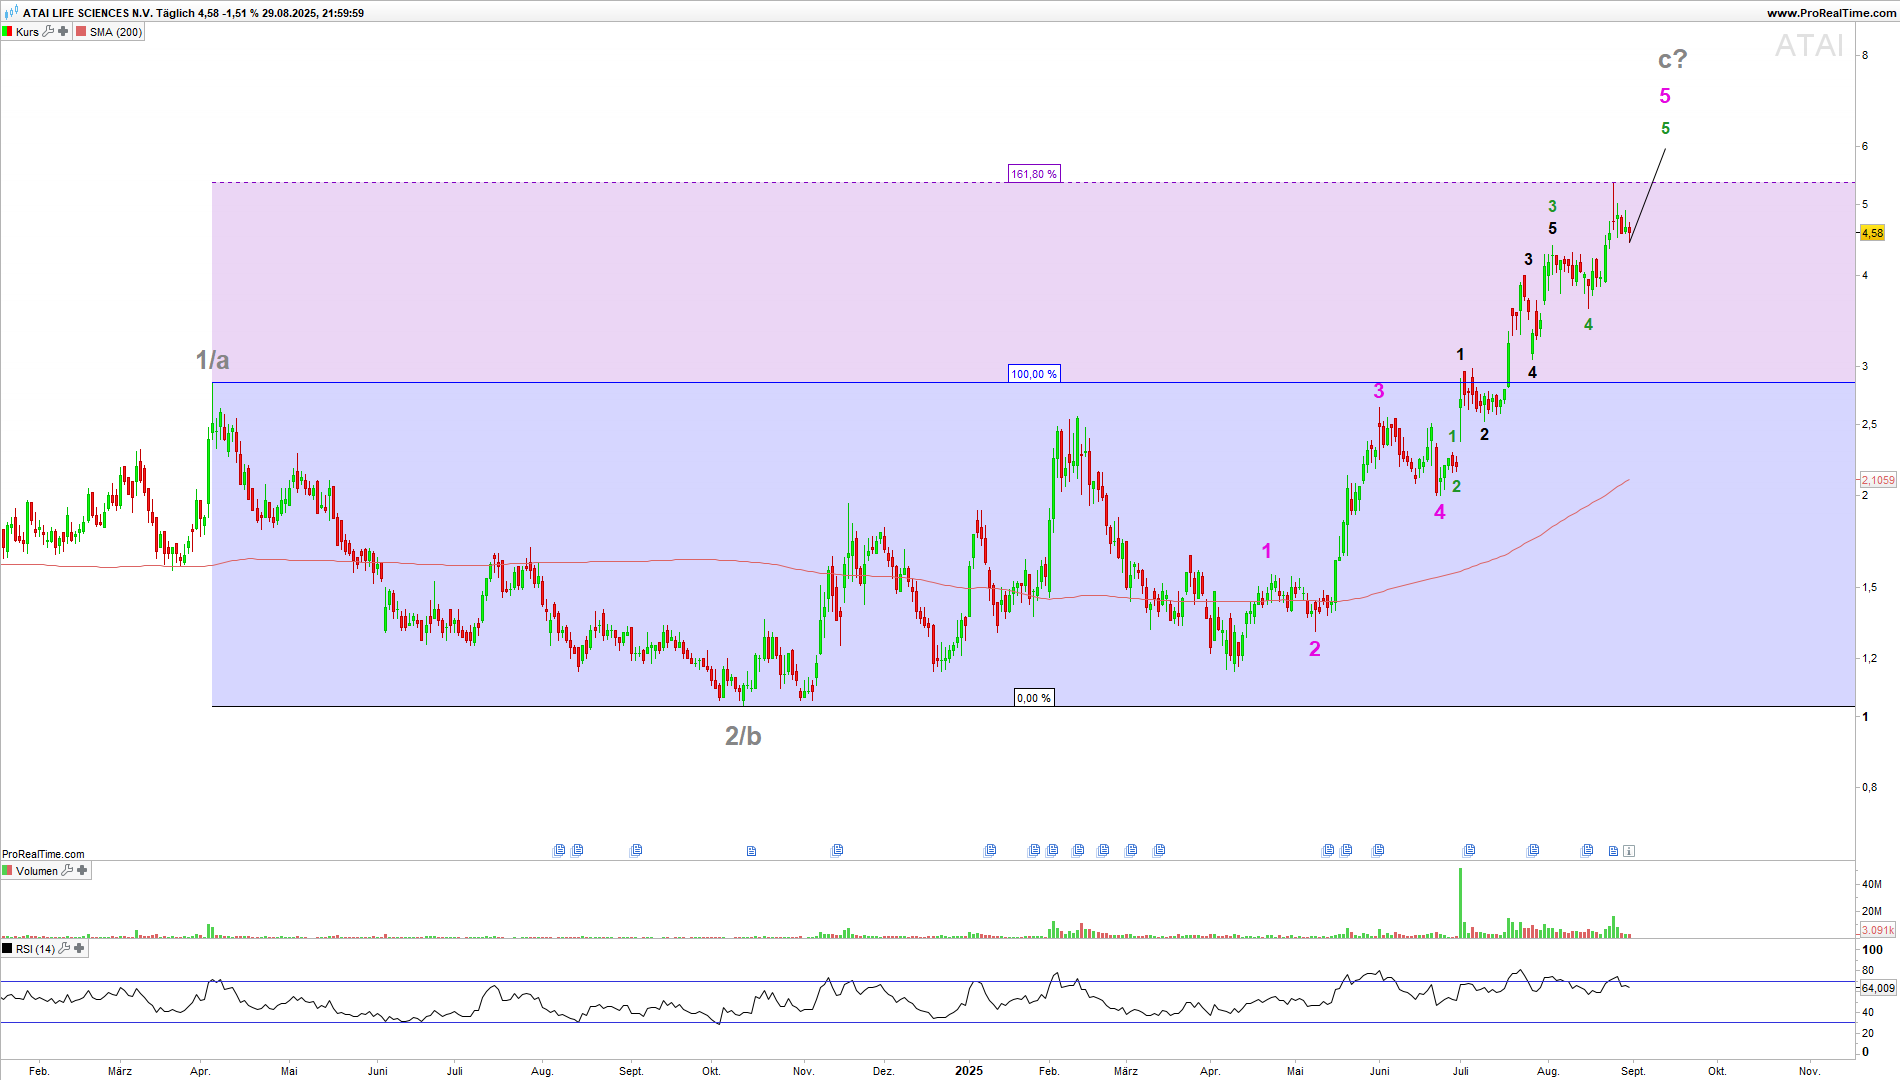Click the 2025 year label on time axis
This screenshot has width=1900, height=1080.
click(968, 1071)
